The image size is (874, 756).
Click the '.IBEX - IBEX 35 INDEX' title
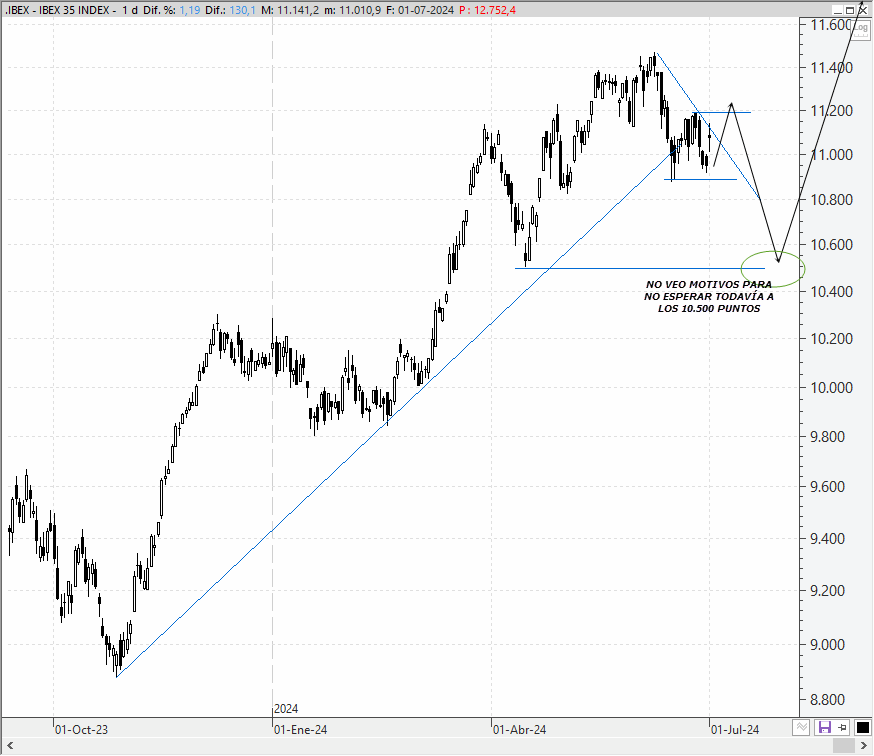click(57, 11)
